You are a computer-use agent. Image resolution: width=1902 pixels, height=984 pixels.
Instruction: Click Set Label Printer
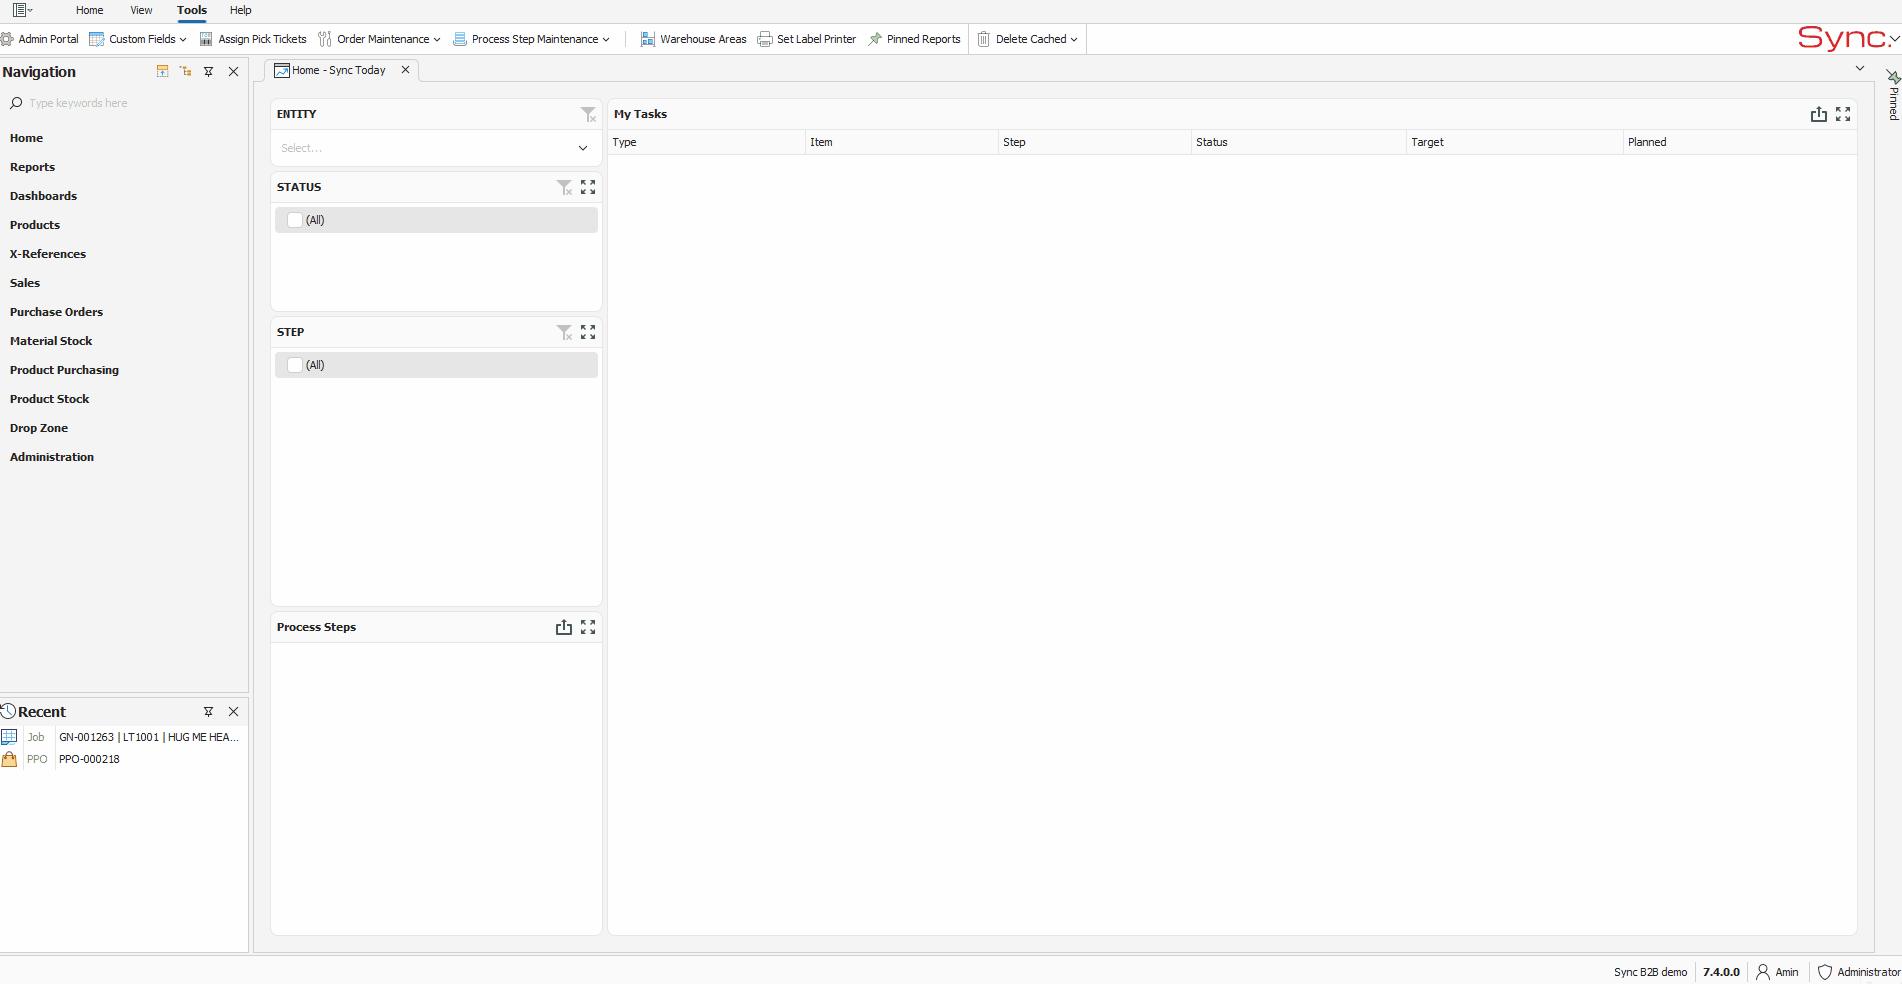807,39
